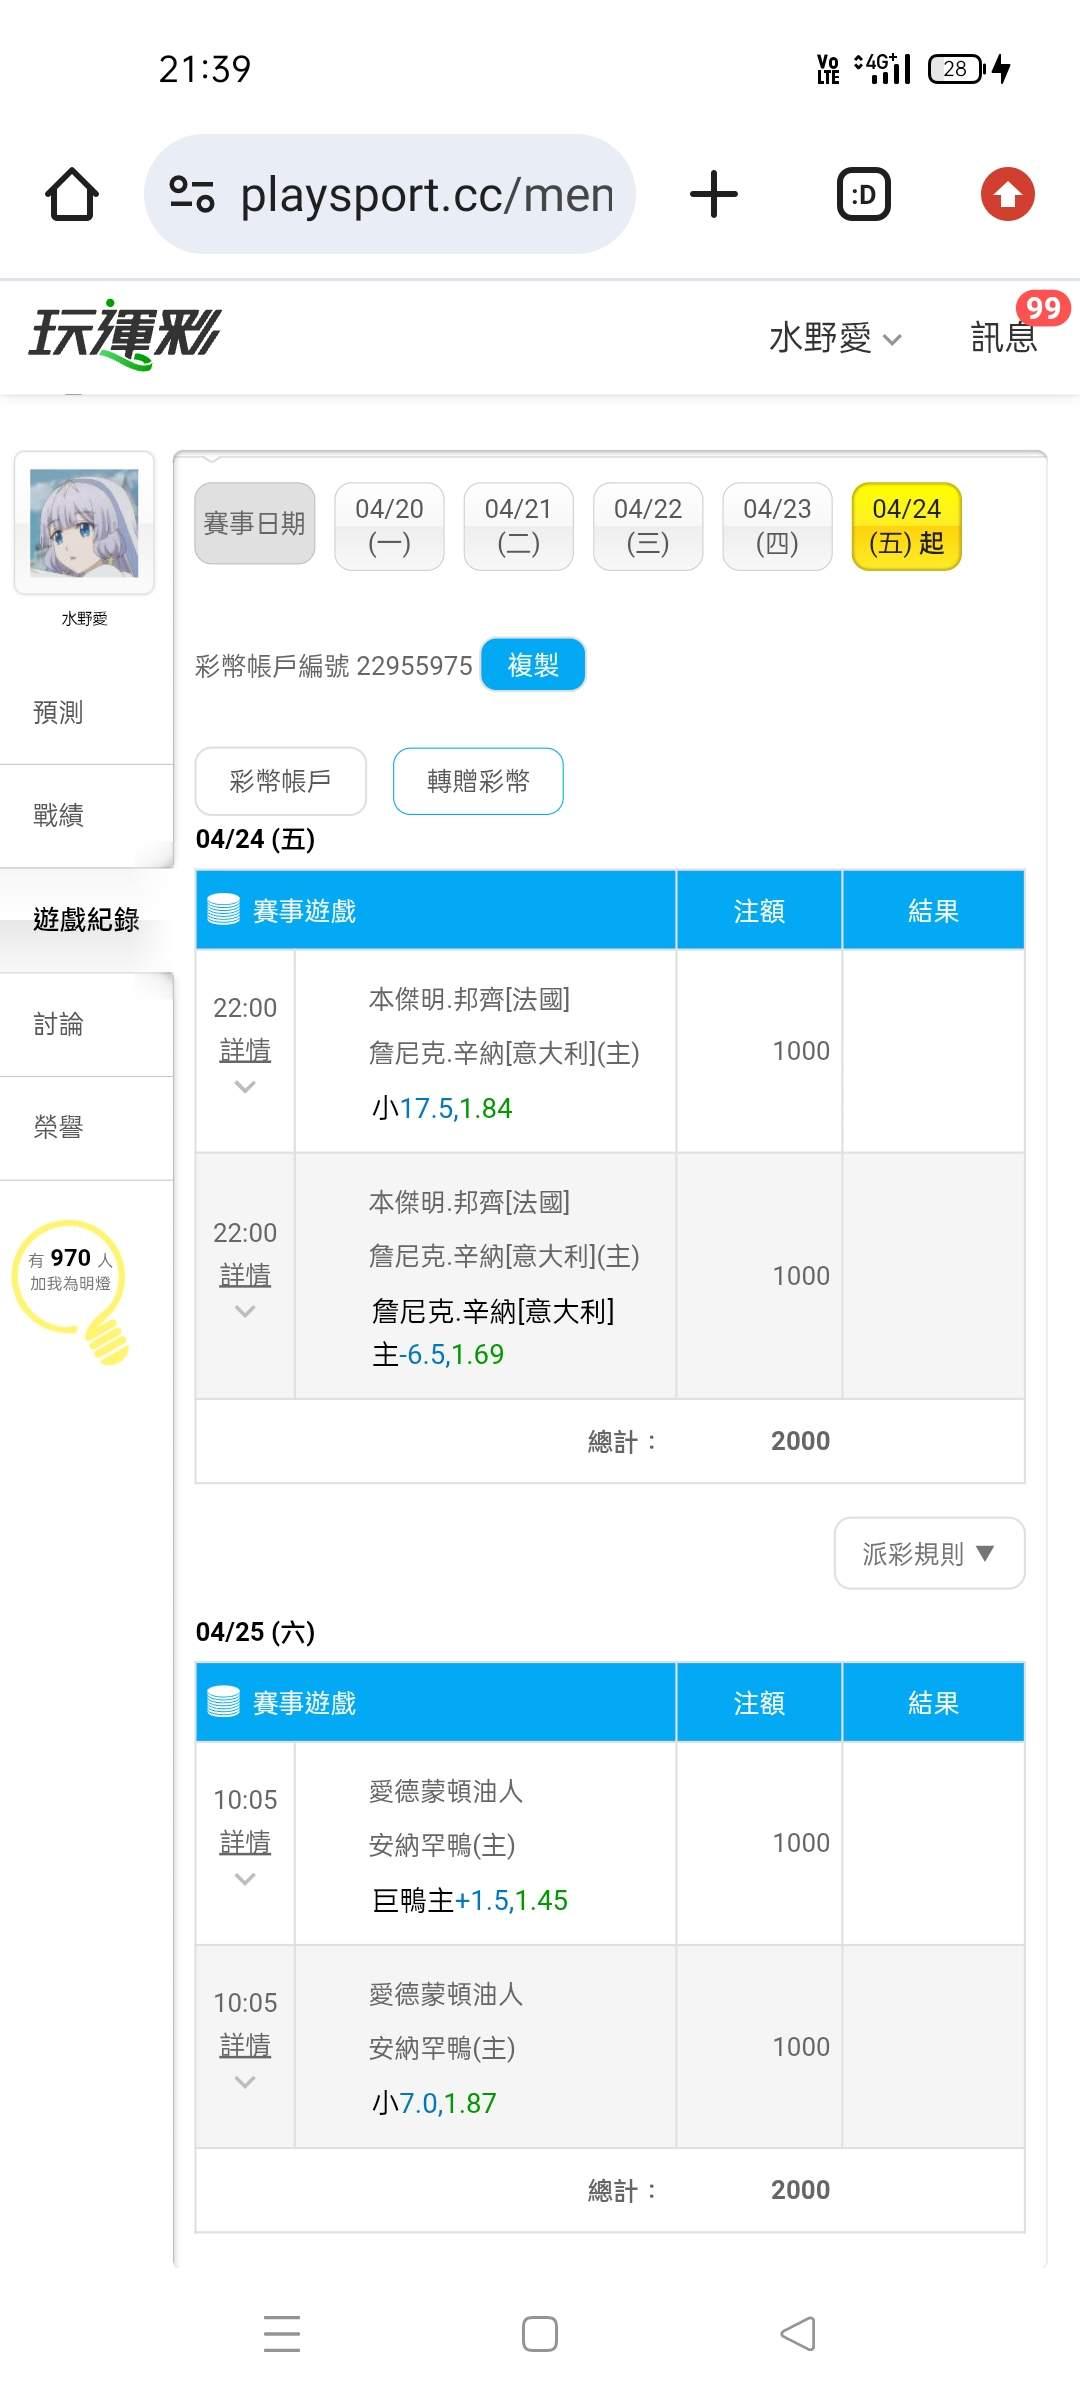Tap the red browser update arrow icon

1007,194
